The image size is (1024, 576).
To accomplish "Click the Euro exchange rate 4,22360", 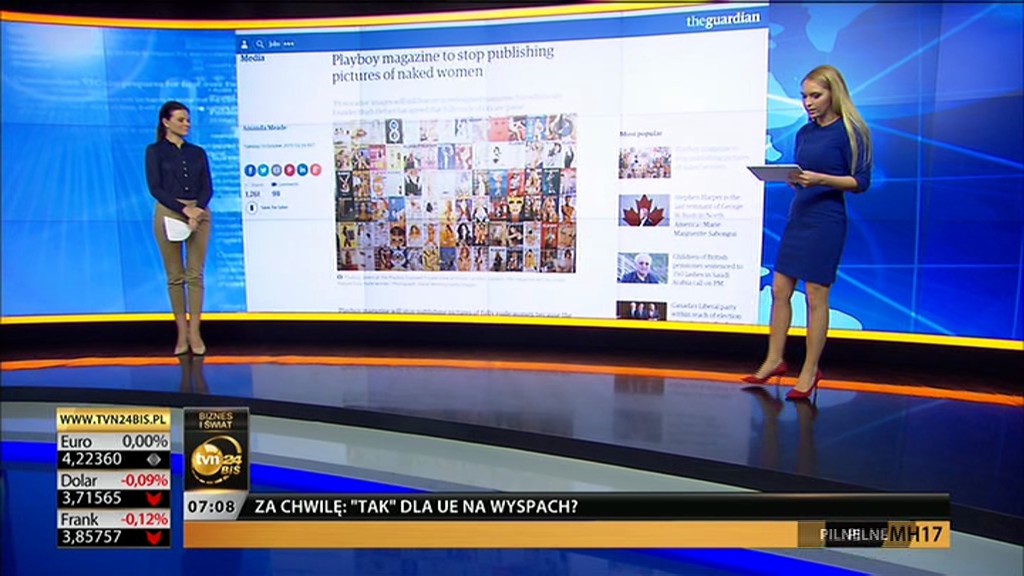I will pyautogui.click(x=91, y=459).
